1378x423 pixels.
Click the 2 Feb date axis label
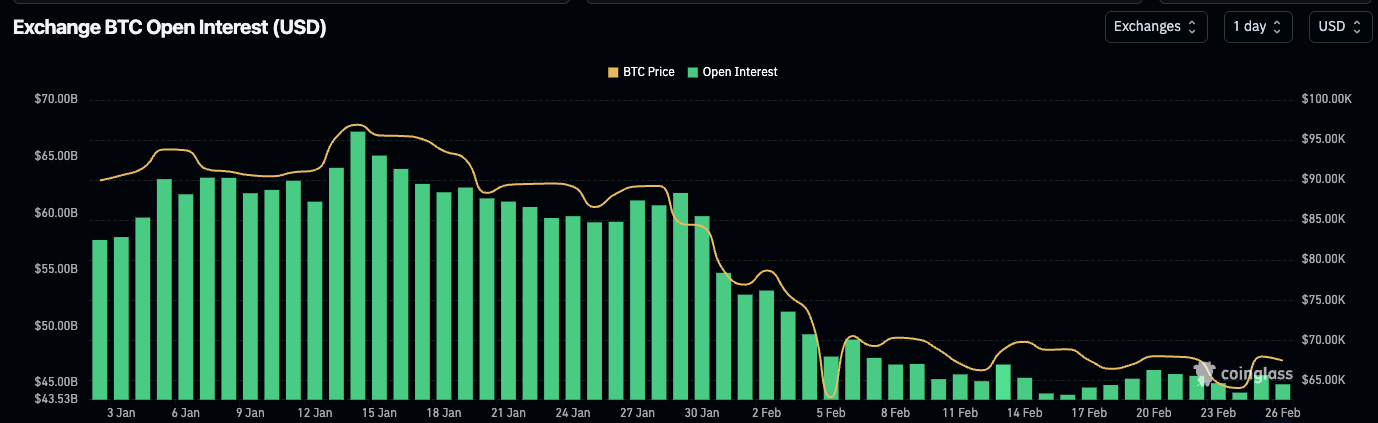pyautogui.click(x=766, y=412)
